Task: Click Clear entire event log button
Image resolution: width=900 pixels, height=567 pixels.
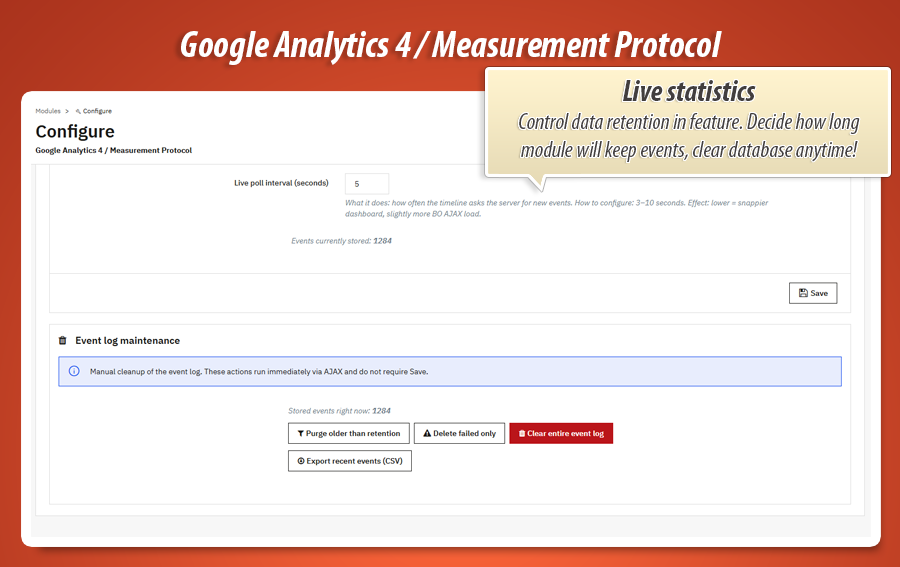Action: (x=561, y=433)
